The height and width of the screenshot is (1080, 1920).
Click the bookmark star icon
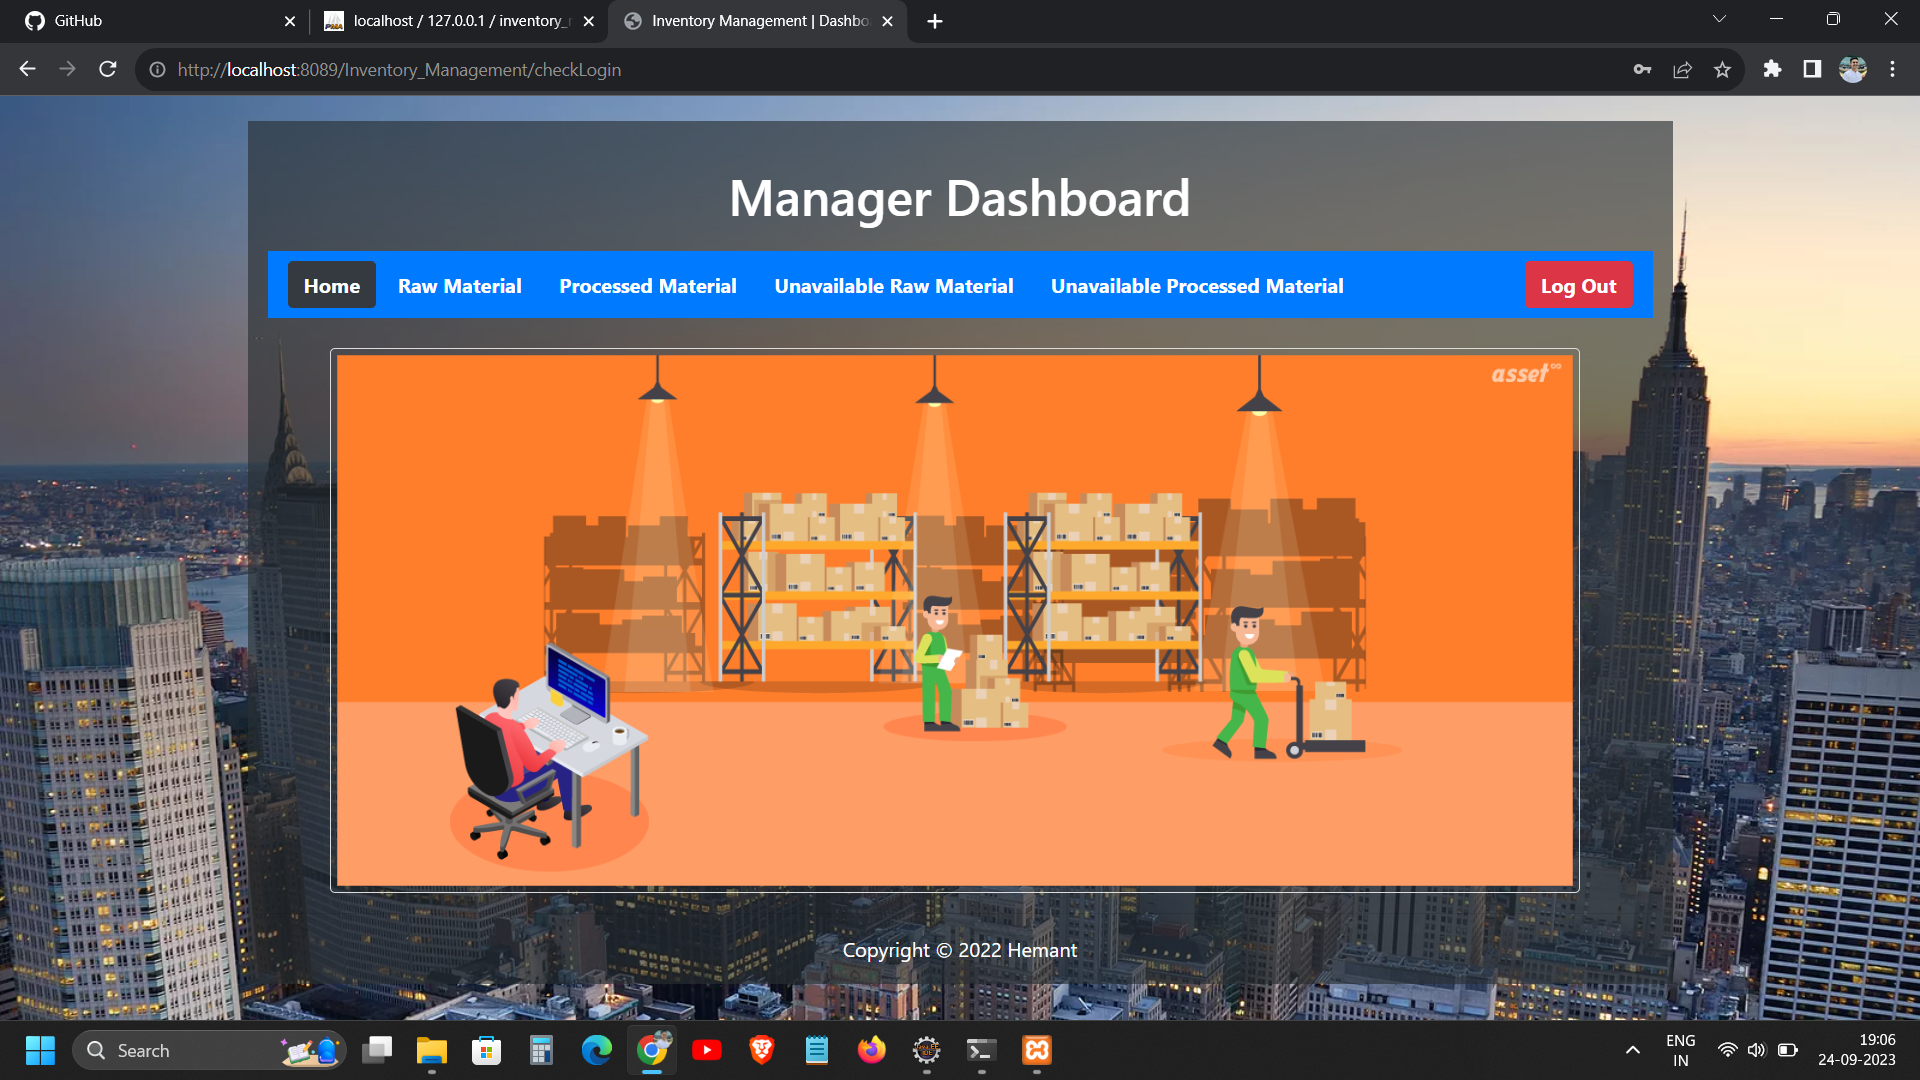pyautogui.click(x=1722, y=69)
